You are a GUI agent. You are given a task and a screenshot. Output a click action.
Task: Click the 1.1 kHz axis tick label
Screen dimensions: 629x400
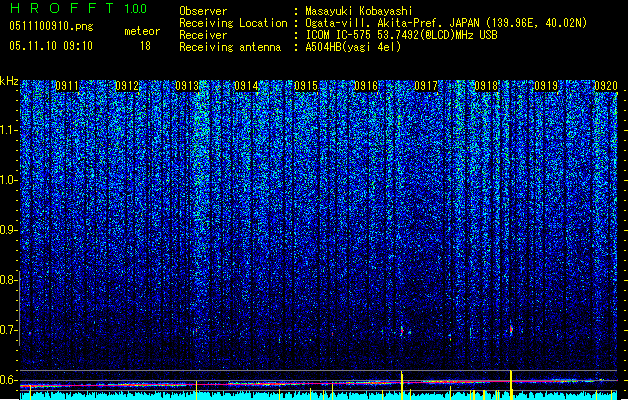8,130
